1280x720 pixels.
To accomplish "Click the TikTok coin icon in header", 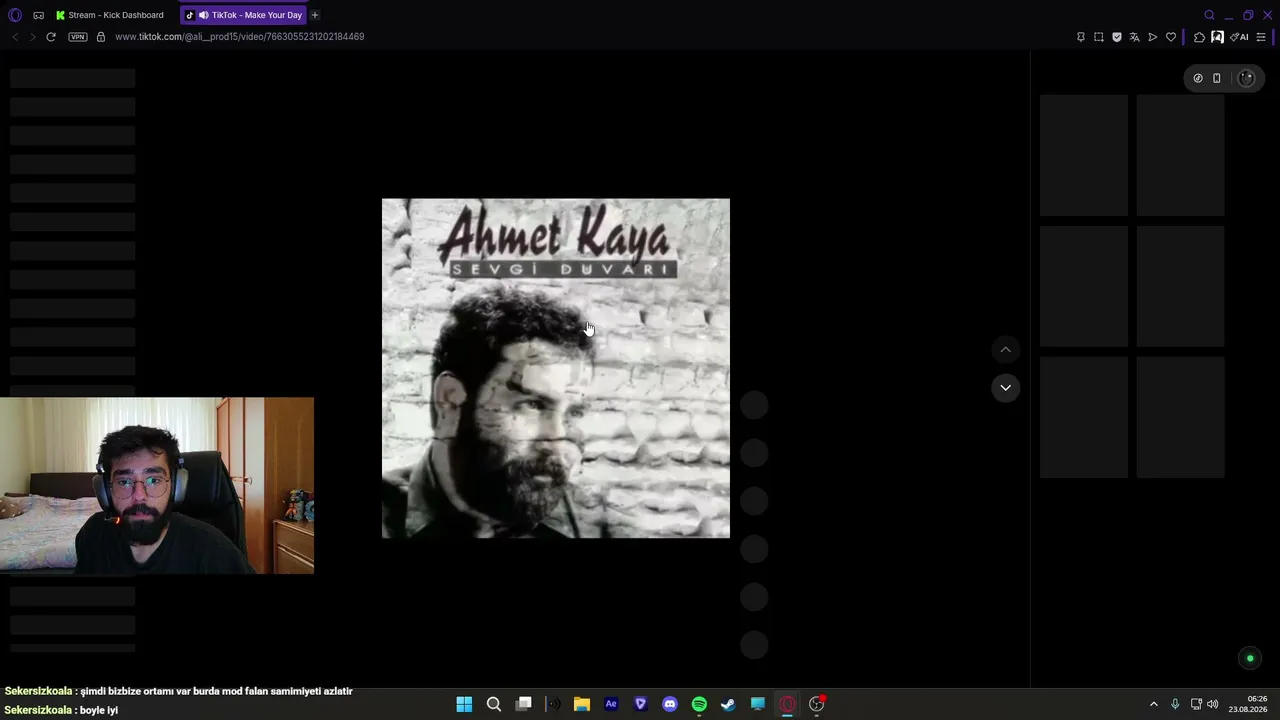I will 1198,78.
